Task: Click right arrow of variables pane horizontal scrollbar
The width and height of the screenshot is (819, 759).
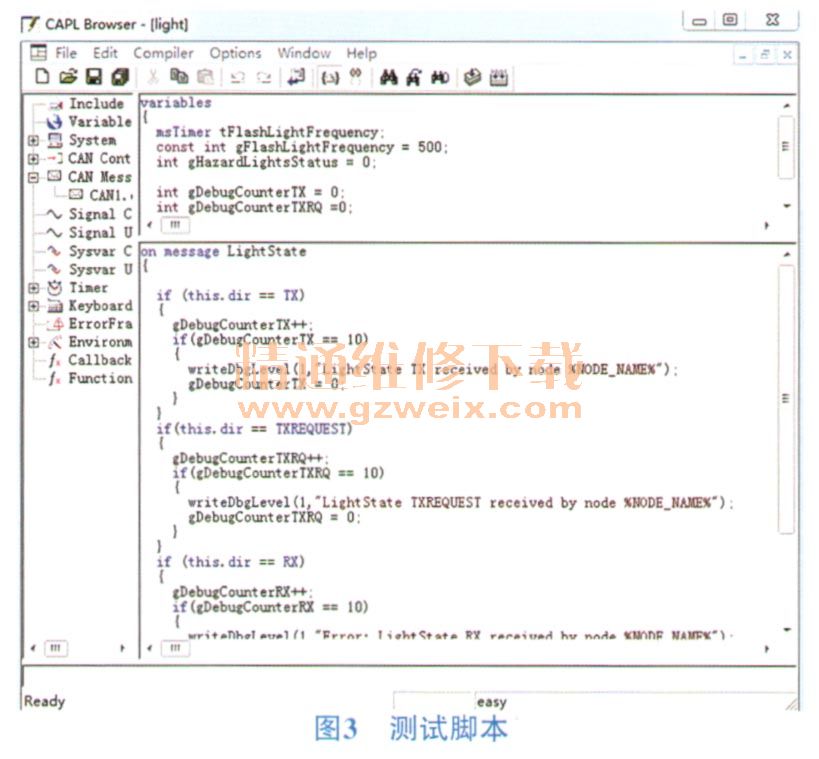Action: [x=767, y=226]
